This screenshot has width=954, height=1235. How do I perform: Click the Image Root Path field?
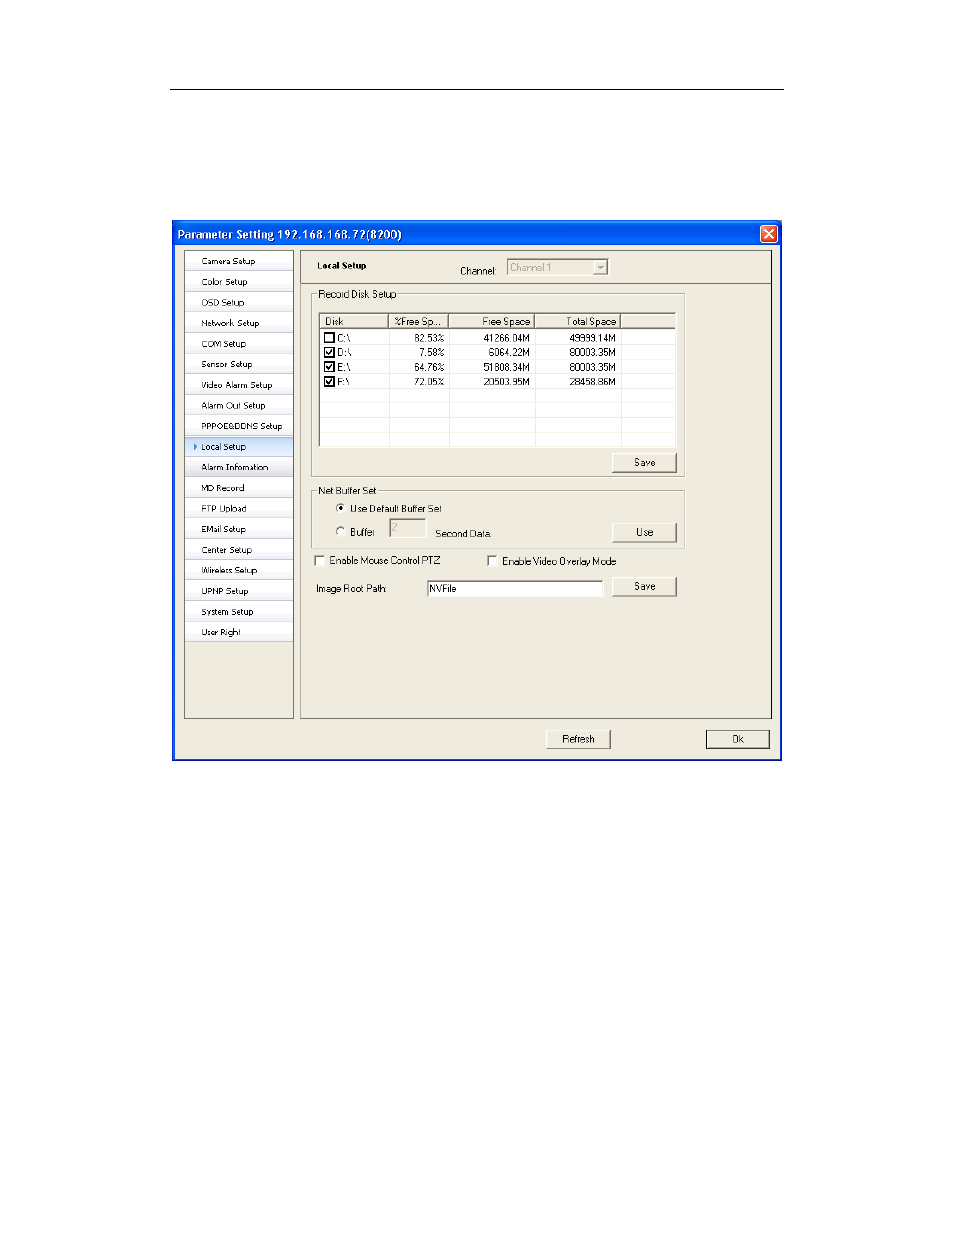515,588
